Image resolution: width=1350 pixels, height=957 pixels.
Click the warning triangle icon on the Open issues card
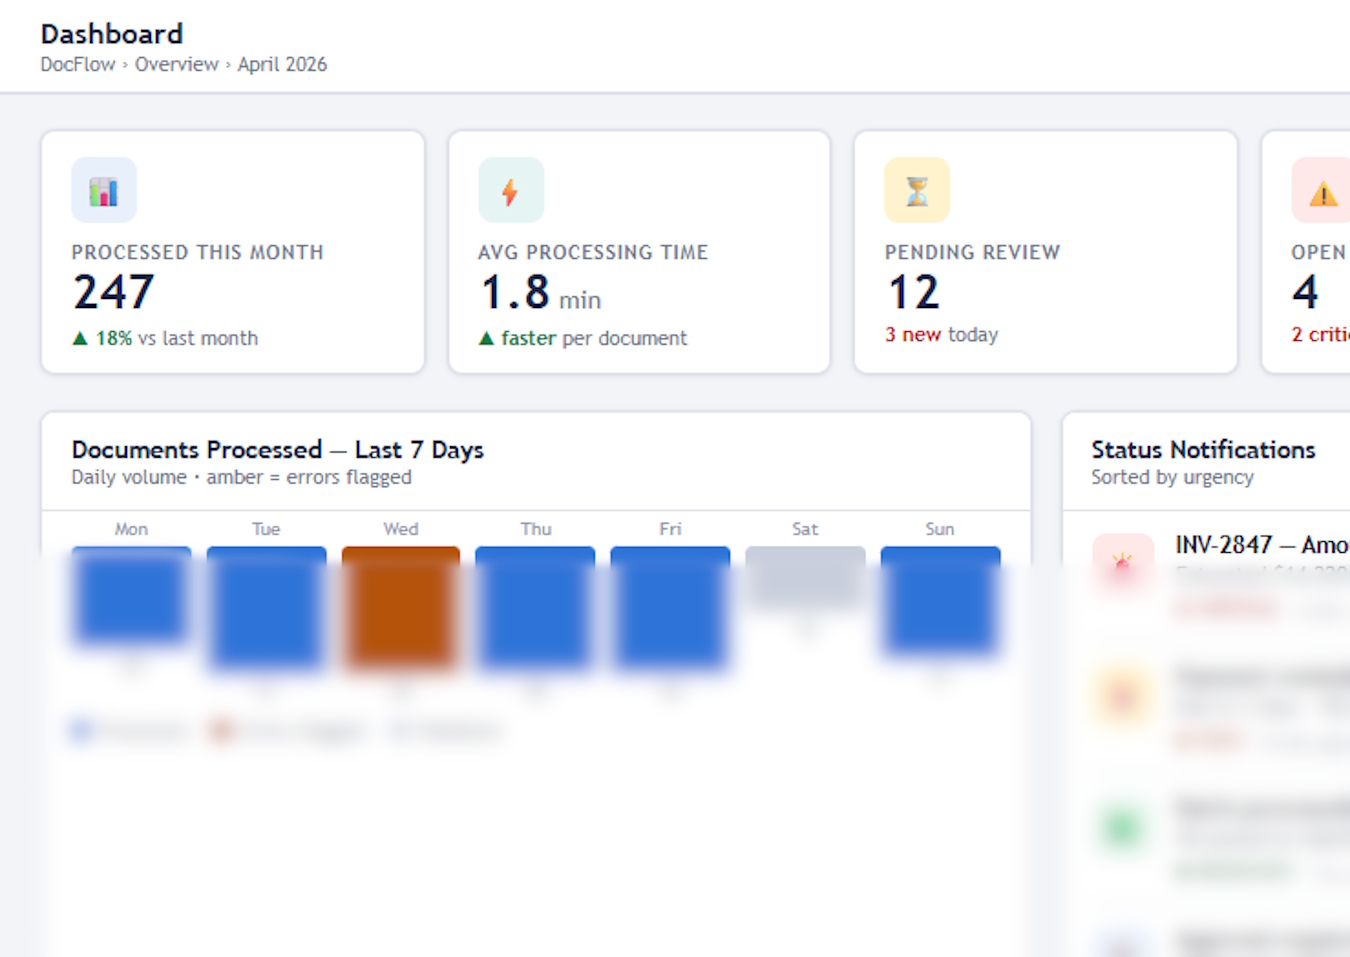[1321, 190]
